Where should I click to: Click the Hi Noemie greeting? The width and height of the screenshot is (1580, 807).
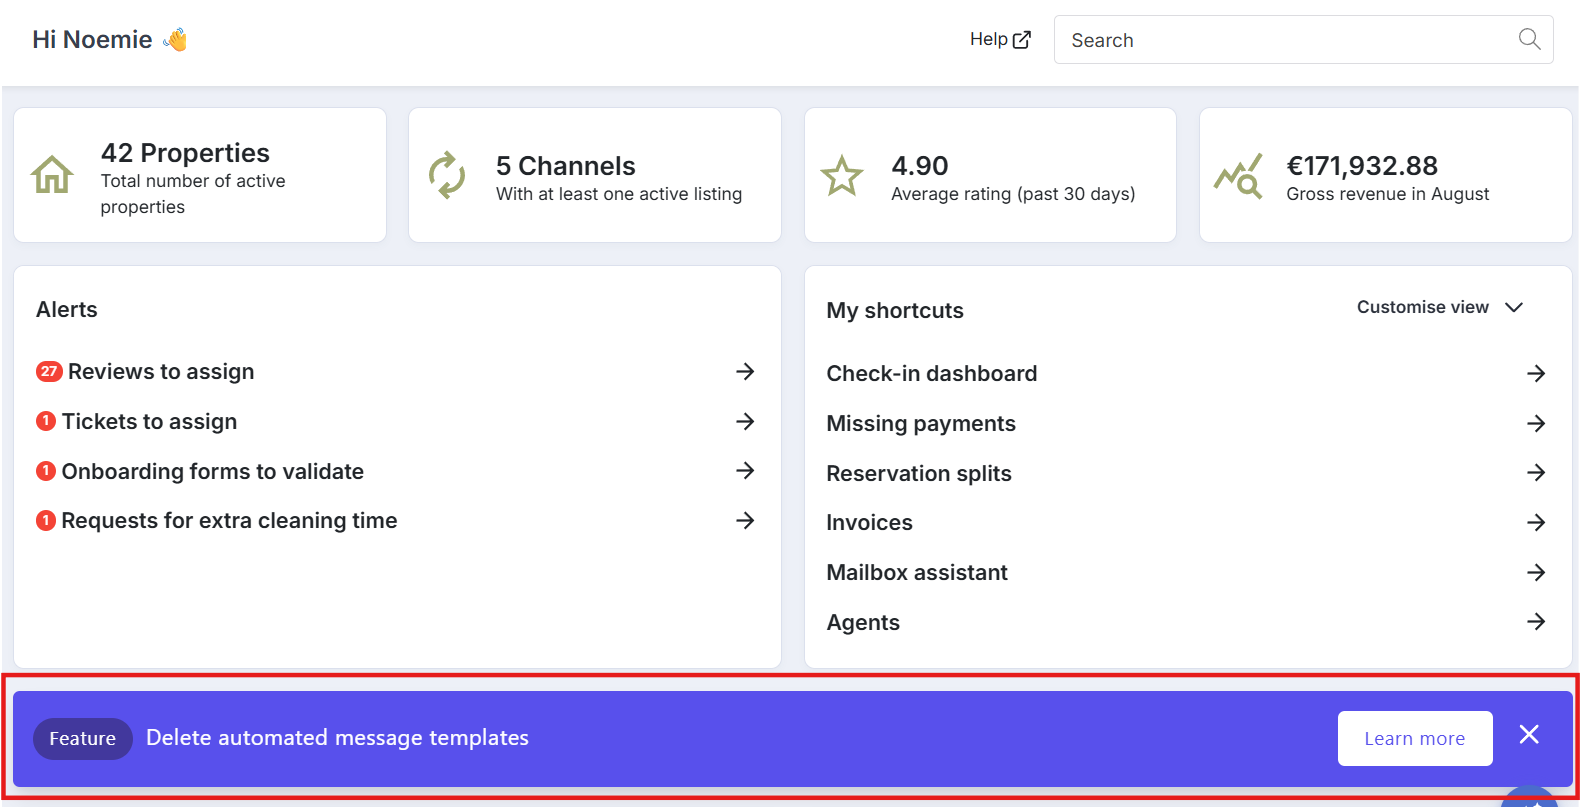coord(92,40)
